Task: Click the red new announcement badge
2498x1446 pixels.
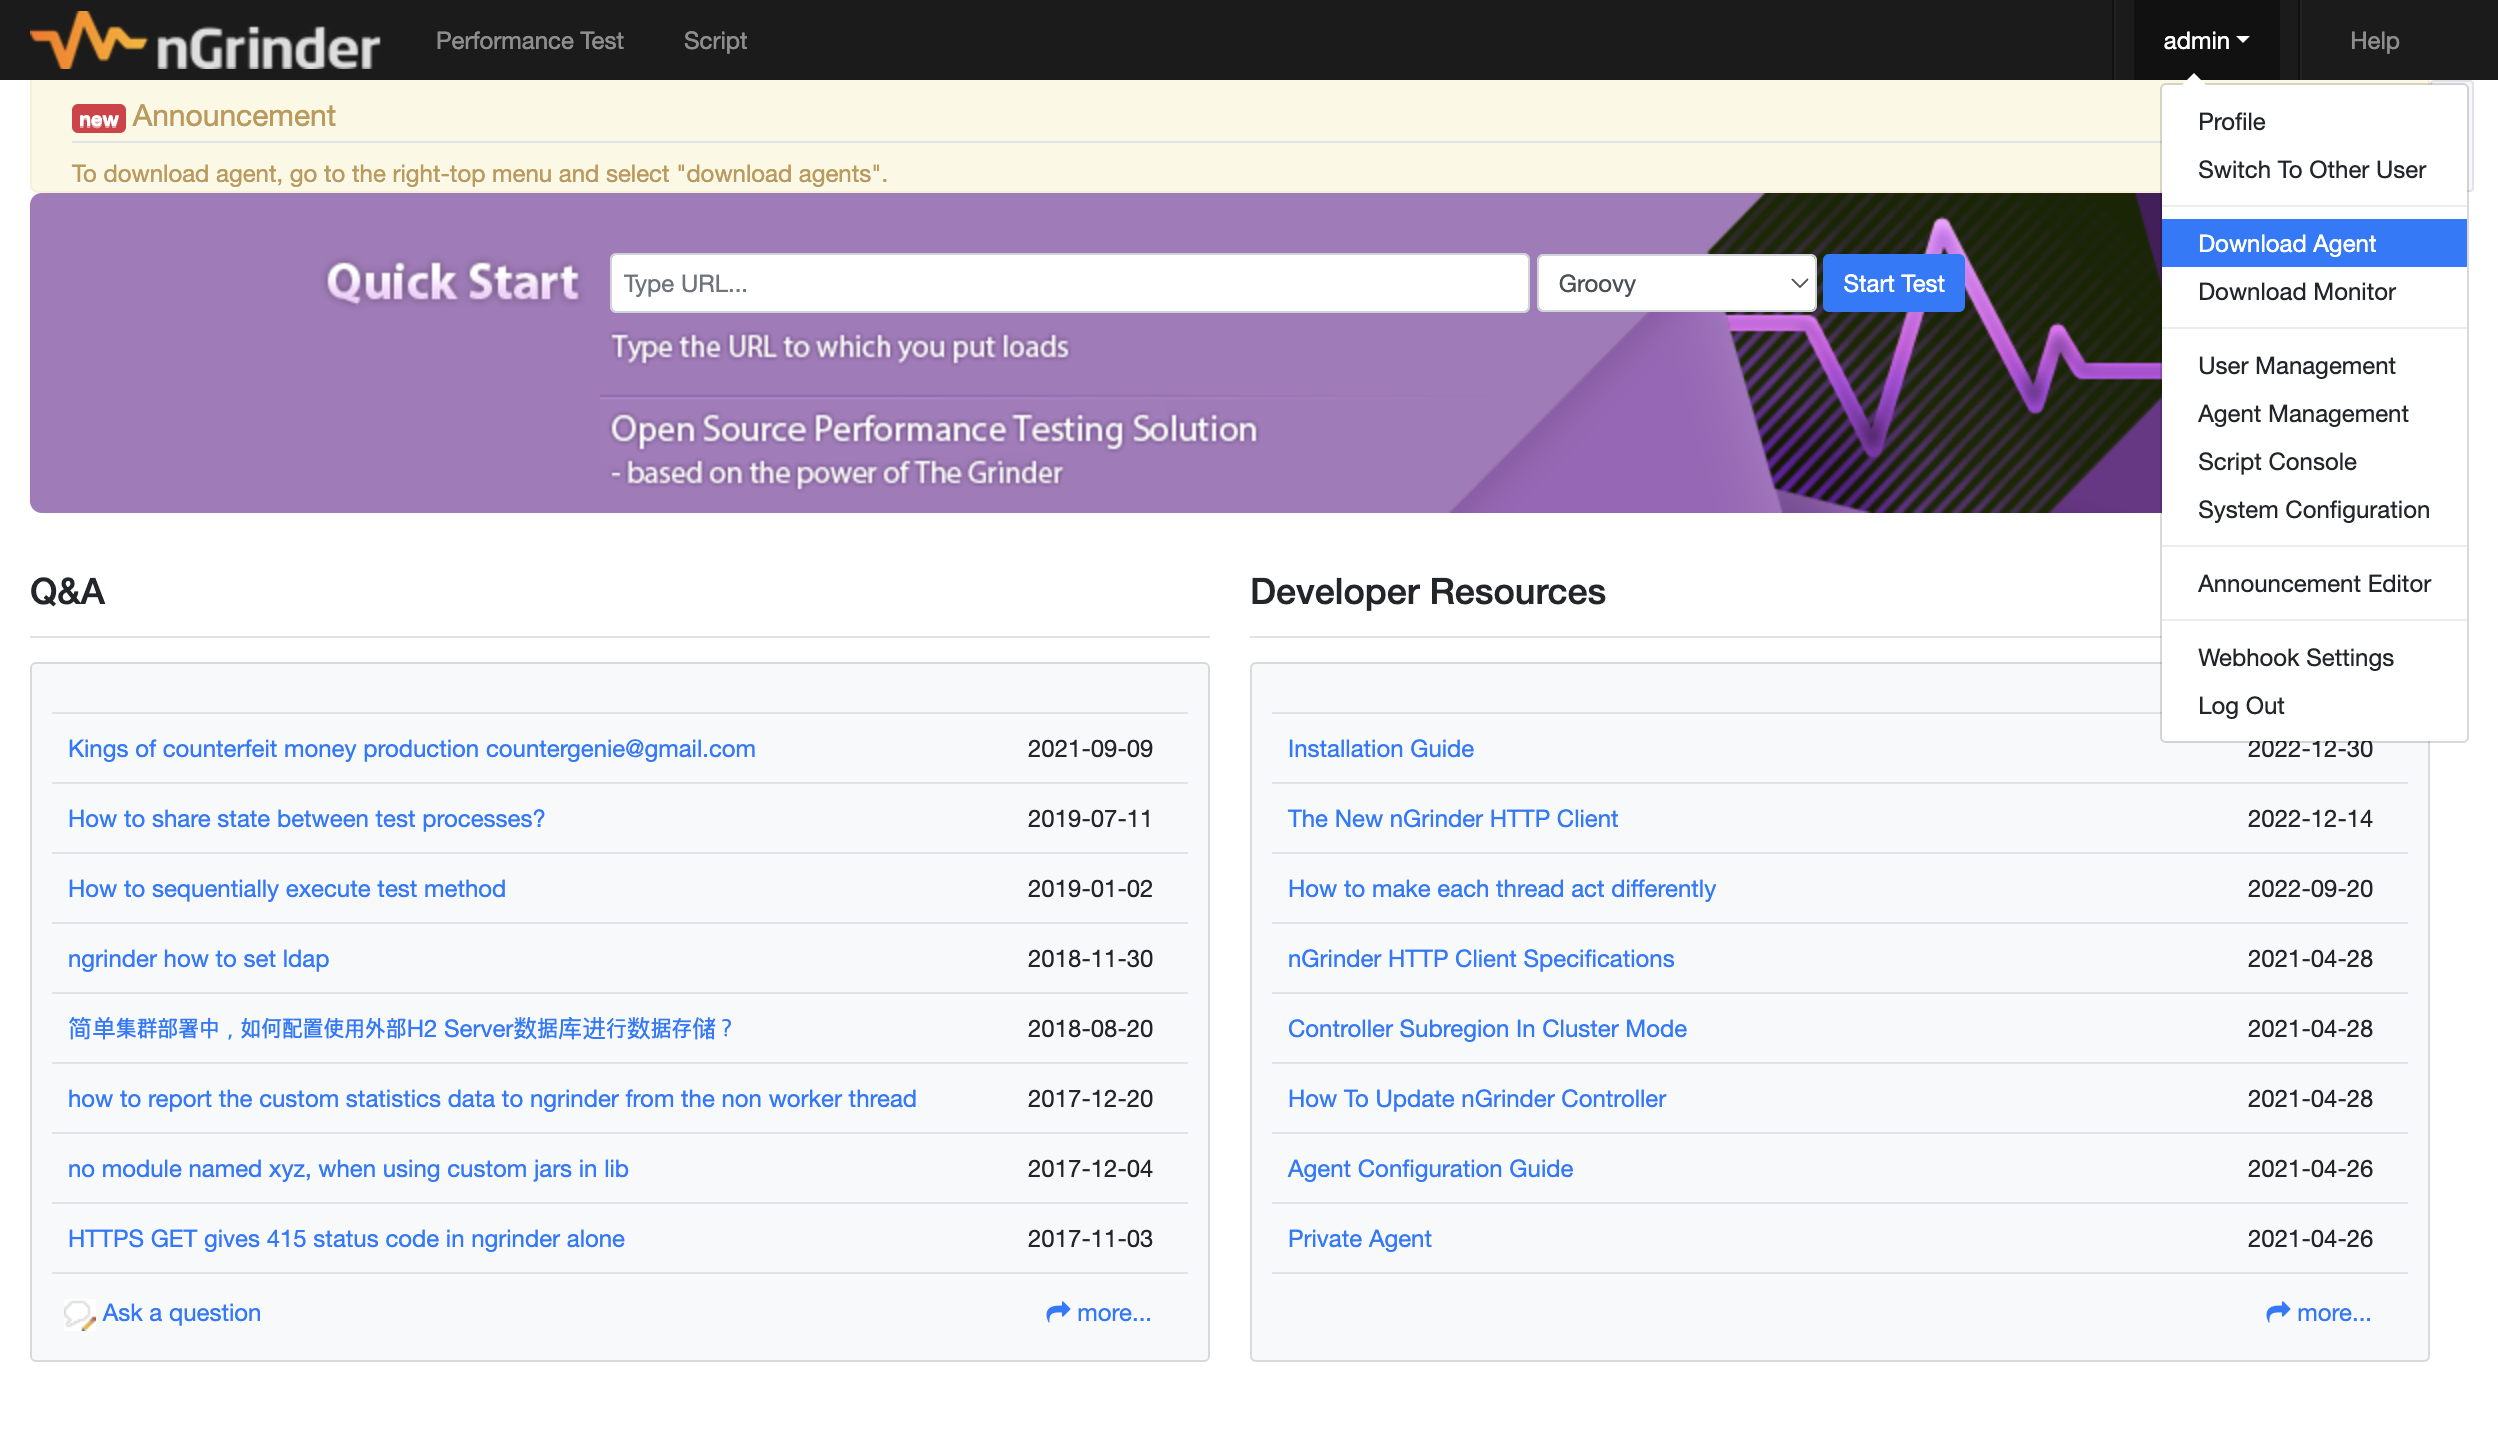Action: [x=98, y=119]
